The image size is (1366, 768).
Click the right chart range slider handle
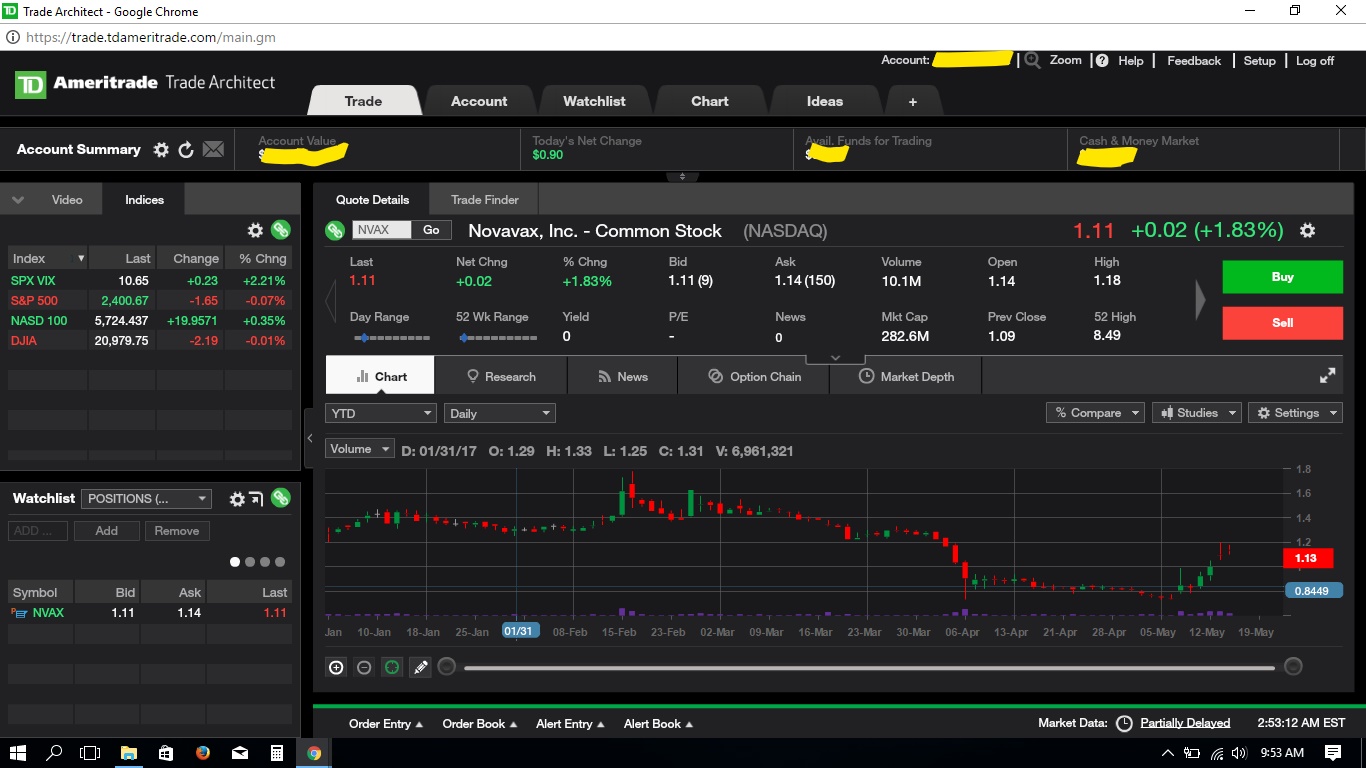[x=1293, y=667]
